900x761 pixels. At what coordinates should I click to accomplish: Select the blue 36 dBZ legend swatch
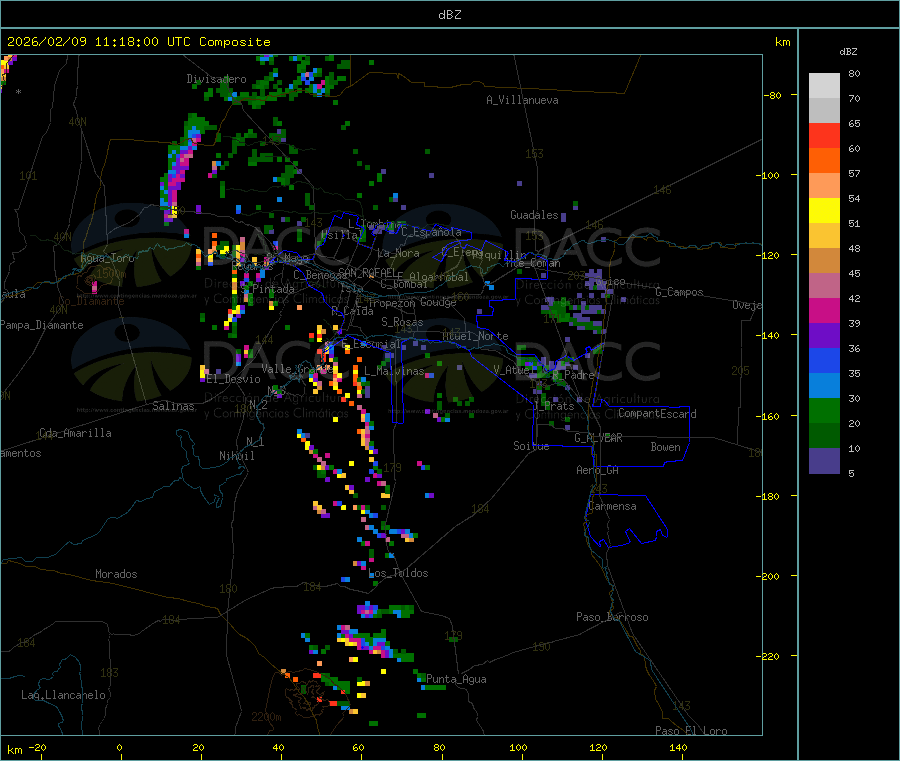[x=824, y=360]
